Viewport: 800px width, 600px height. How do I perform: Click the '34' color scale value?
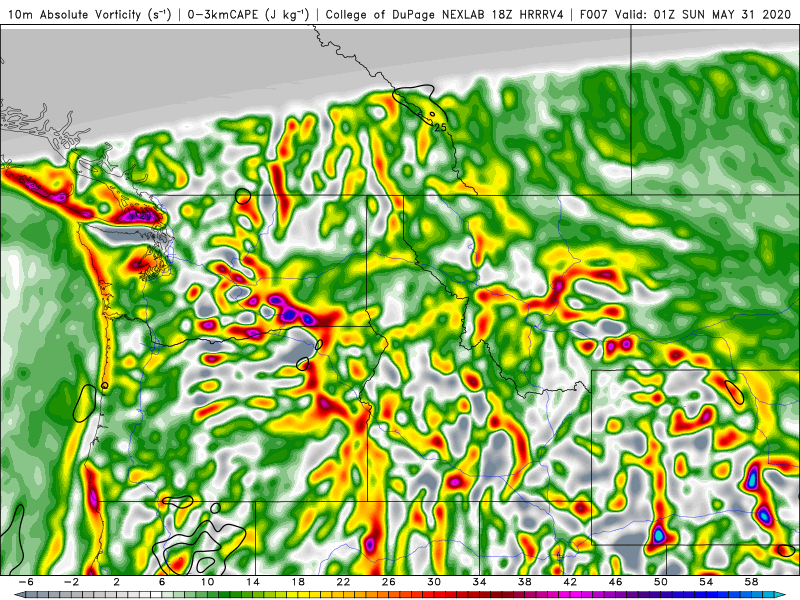coord(479,582)
